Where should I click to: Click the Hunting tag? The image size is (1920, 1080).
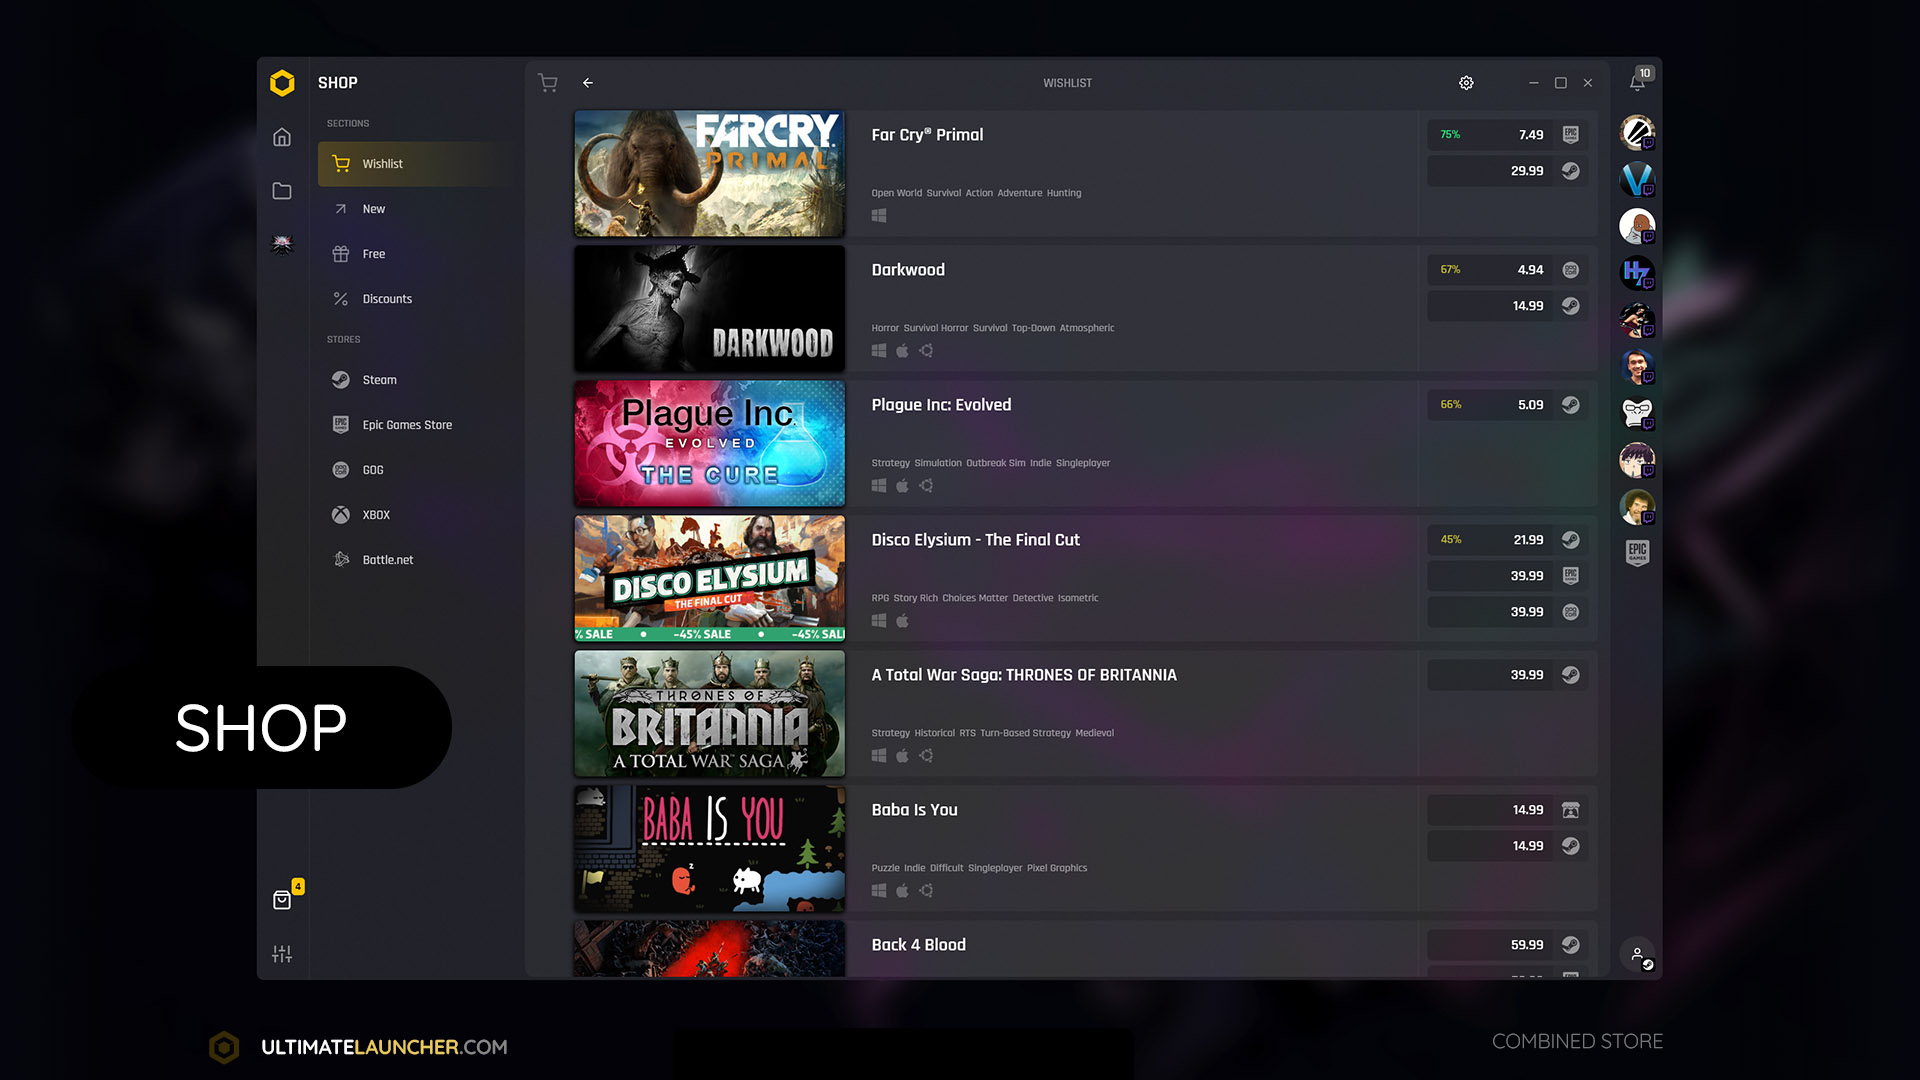(1064, 193)
